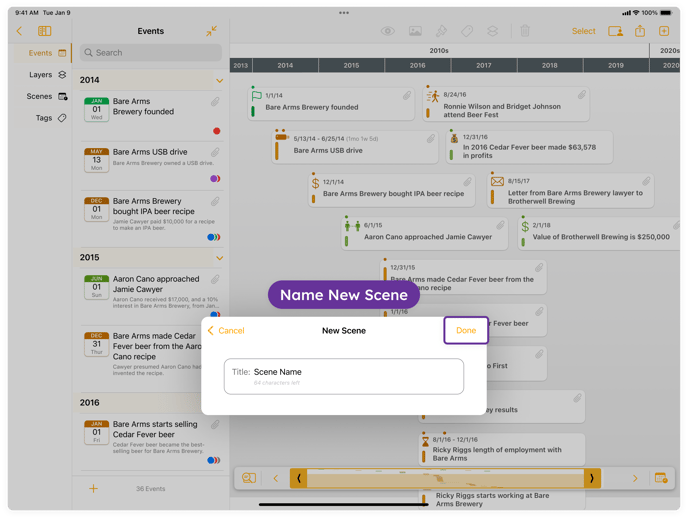Click the tag icon in toolbar
The width and height of the screenshot is (688, 519).
click(x=467, y=31)
